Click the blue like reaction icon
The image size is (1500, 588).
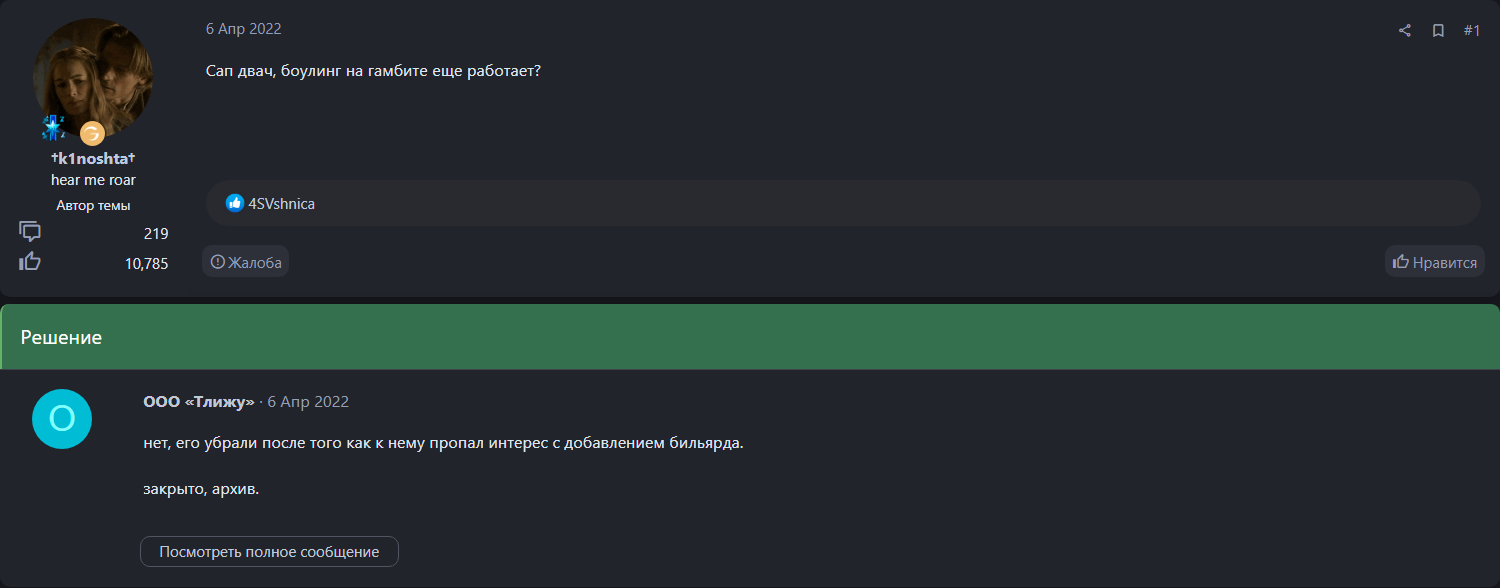pyautogui.click(x=235, y=203)
